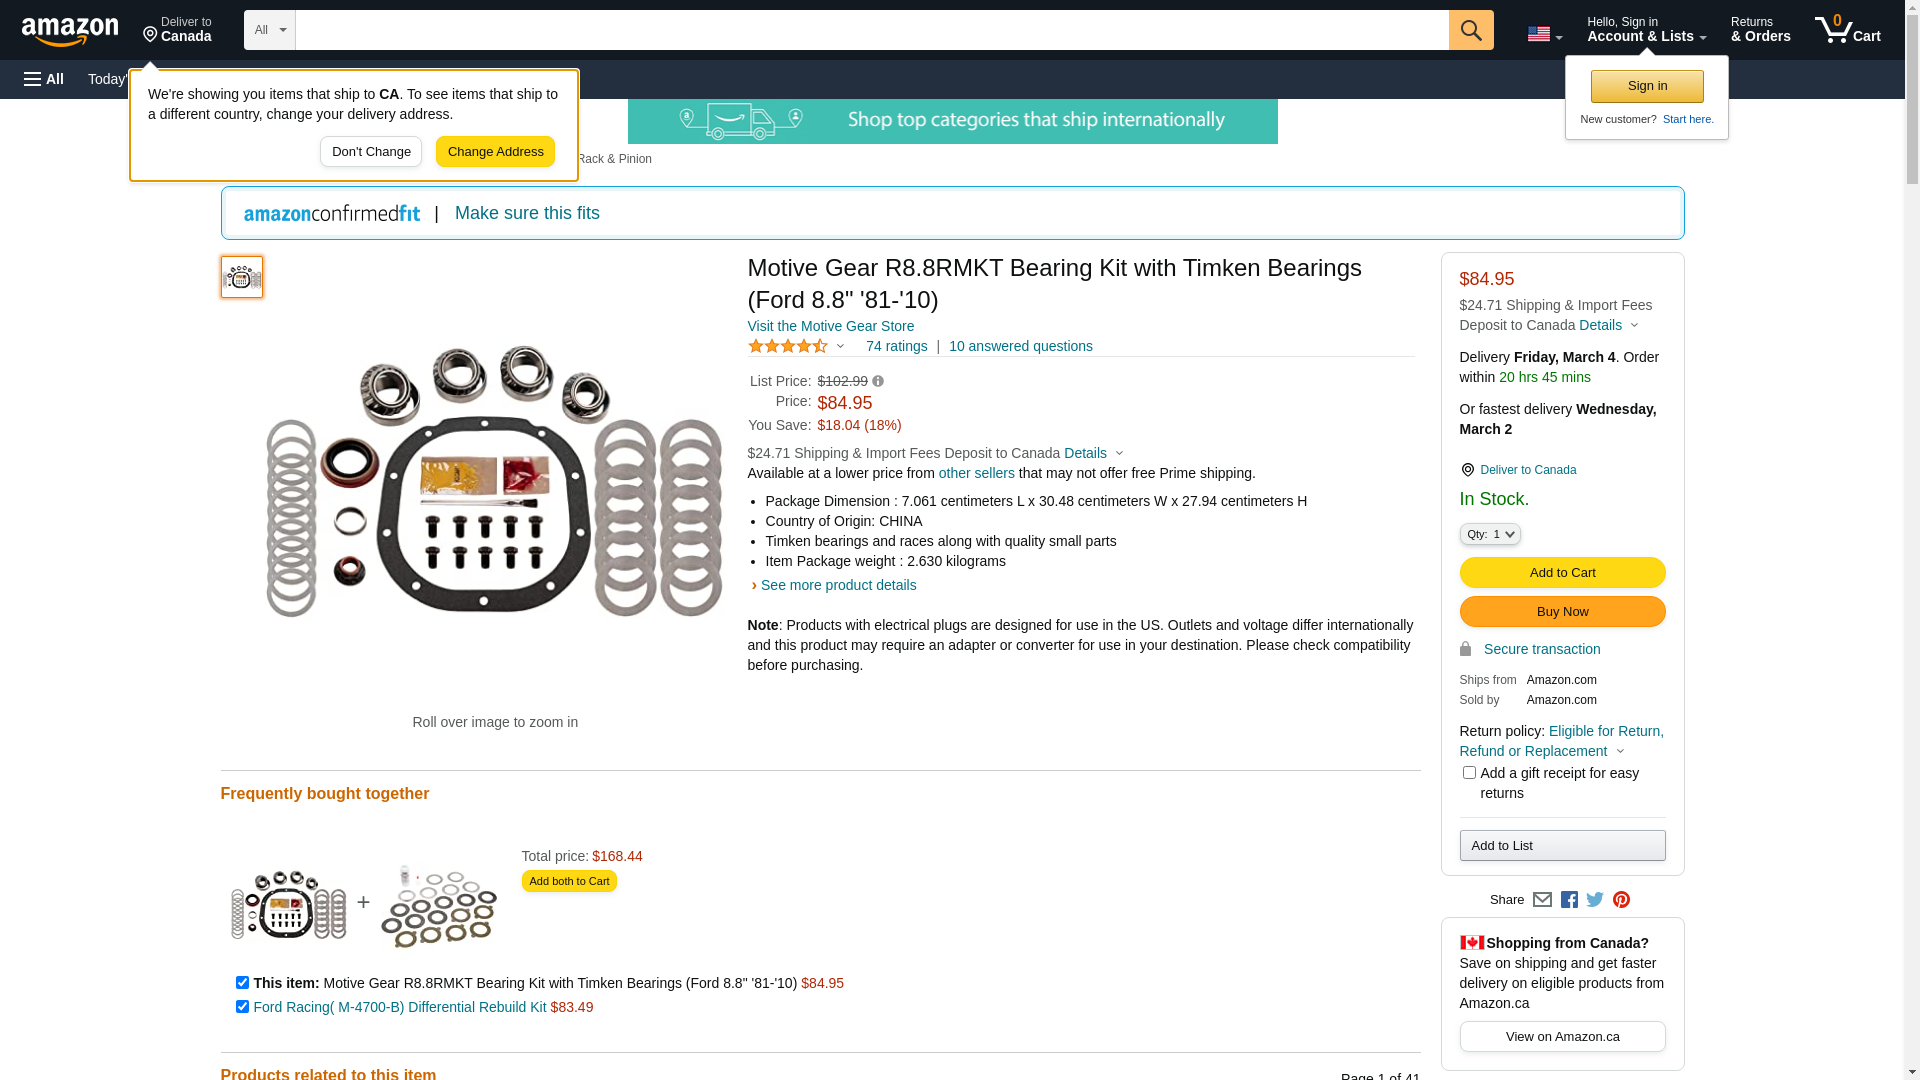Viewport: 1920px width, 1080px height.
Task: Click the List Price info icon
Action: (x=878, y=381)
